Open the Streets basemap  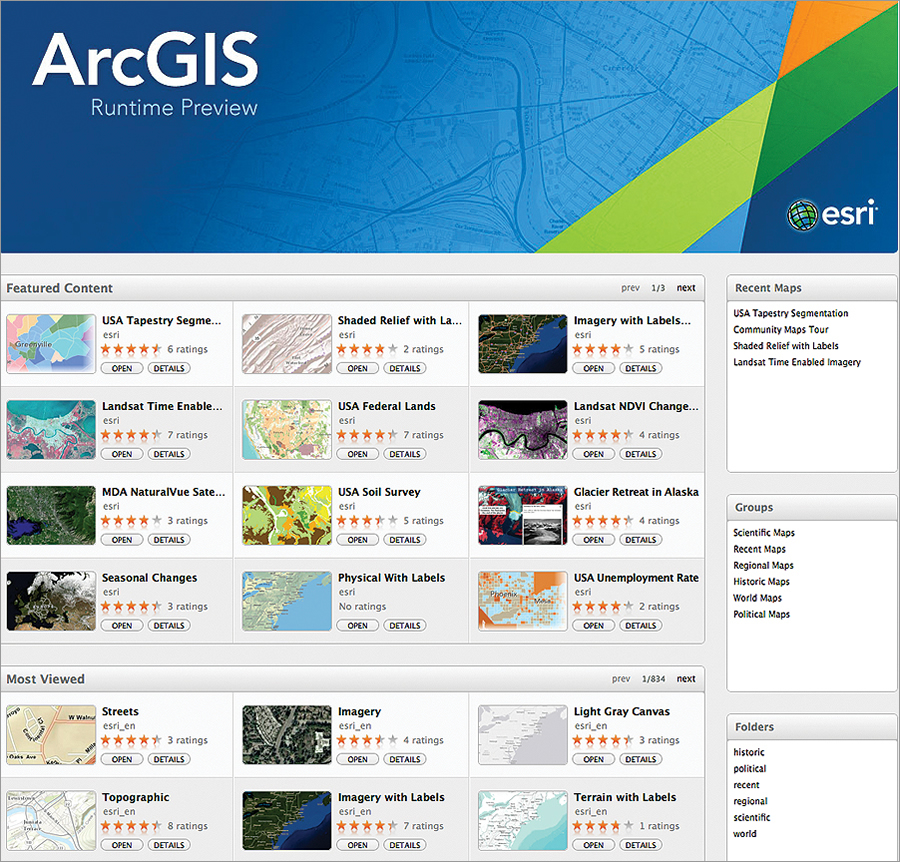(x=122, y=759)
